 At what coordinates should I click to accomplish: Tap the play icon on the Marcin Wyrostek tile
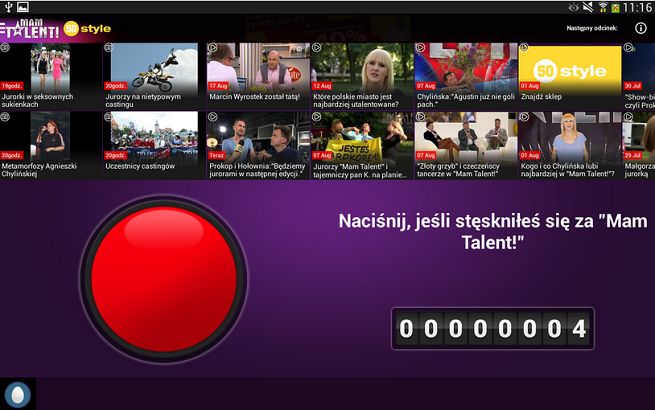coord(213,48)
